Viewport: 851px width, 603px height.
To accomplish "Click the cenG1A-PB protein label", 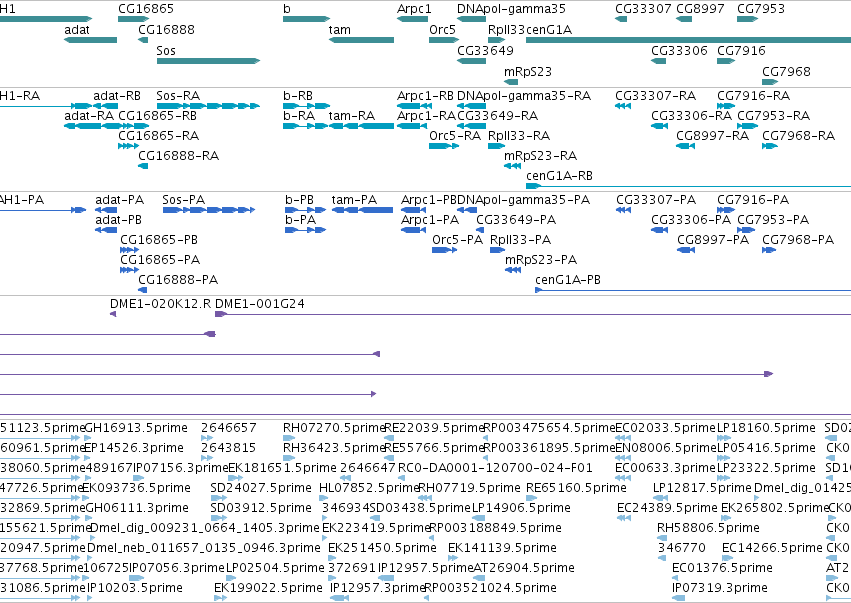I will [568, 280].
